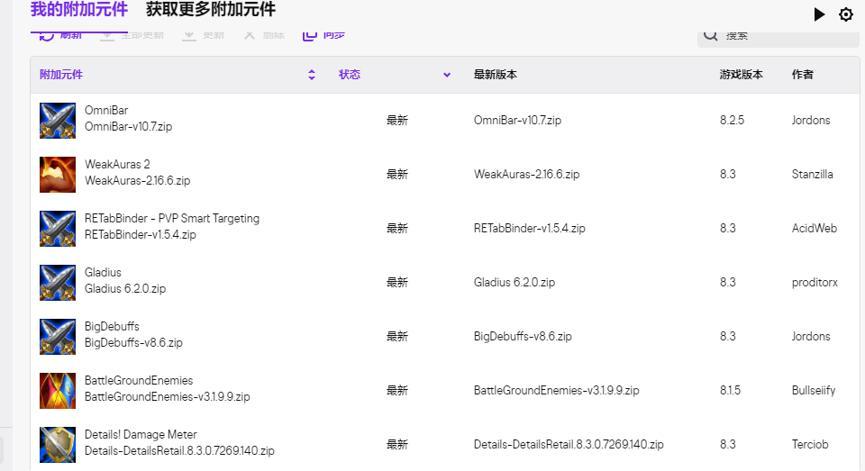The height and width of the screenshot is (471, 865).
Task: Click game version 8.1.5 for BattleGroundEnemies
Action: 730,390
